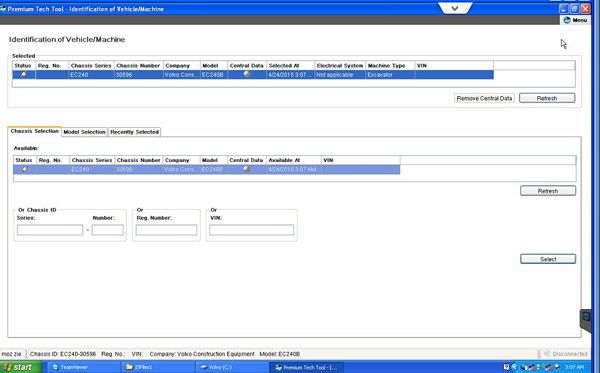
Task: Click EC240B model cell in Available table
Action: [x=214, y=169]
